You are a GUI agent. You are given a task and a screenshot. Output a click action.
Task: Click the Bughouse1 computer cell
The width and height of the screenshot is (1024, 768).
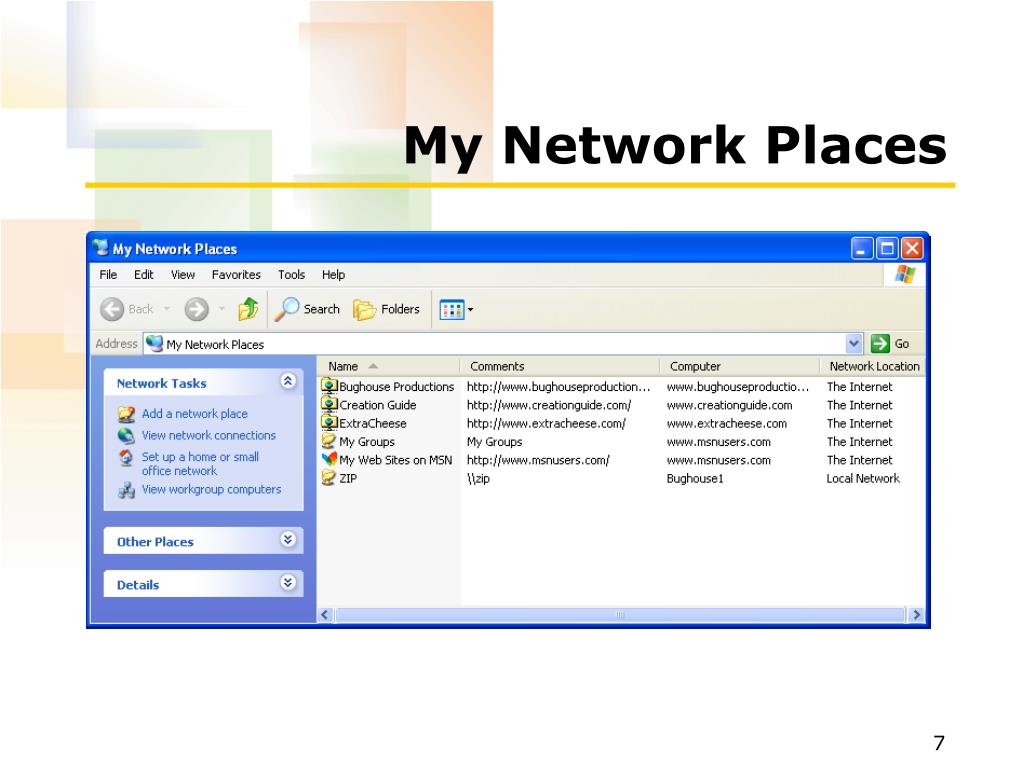tap(695, 478)
